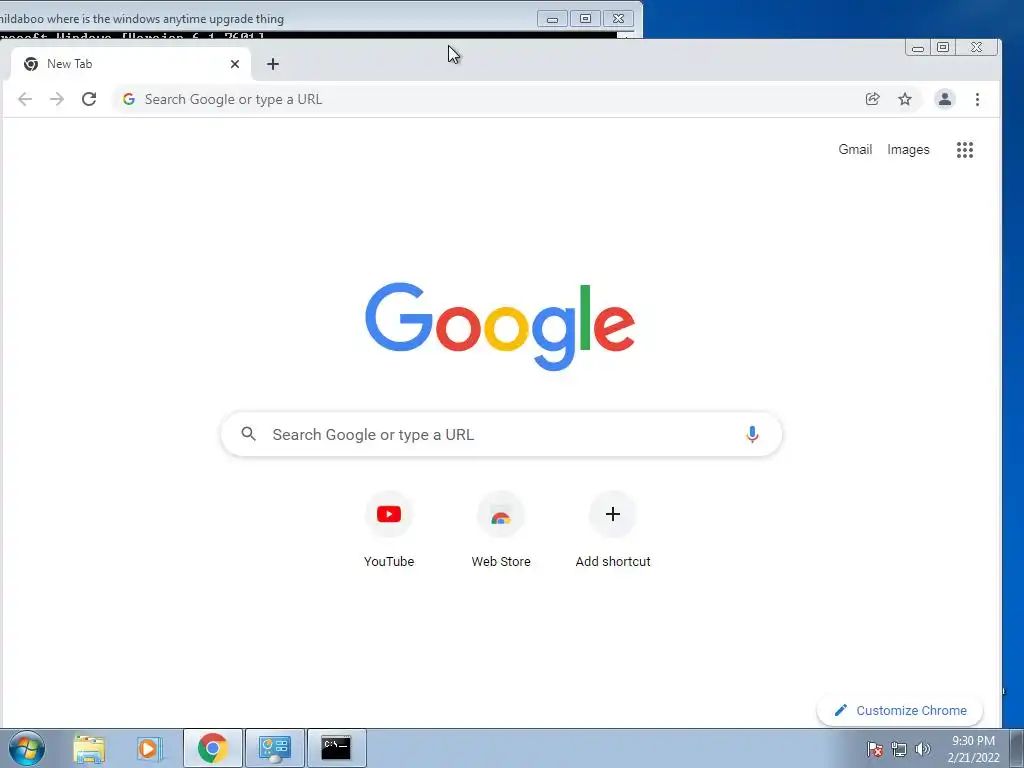Maximize the Chrome window
The width and height of the screenshot is (1024, 768).
point(943,47)
